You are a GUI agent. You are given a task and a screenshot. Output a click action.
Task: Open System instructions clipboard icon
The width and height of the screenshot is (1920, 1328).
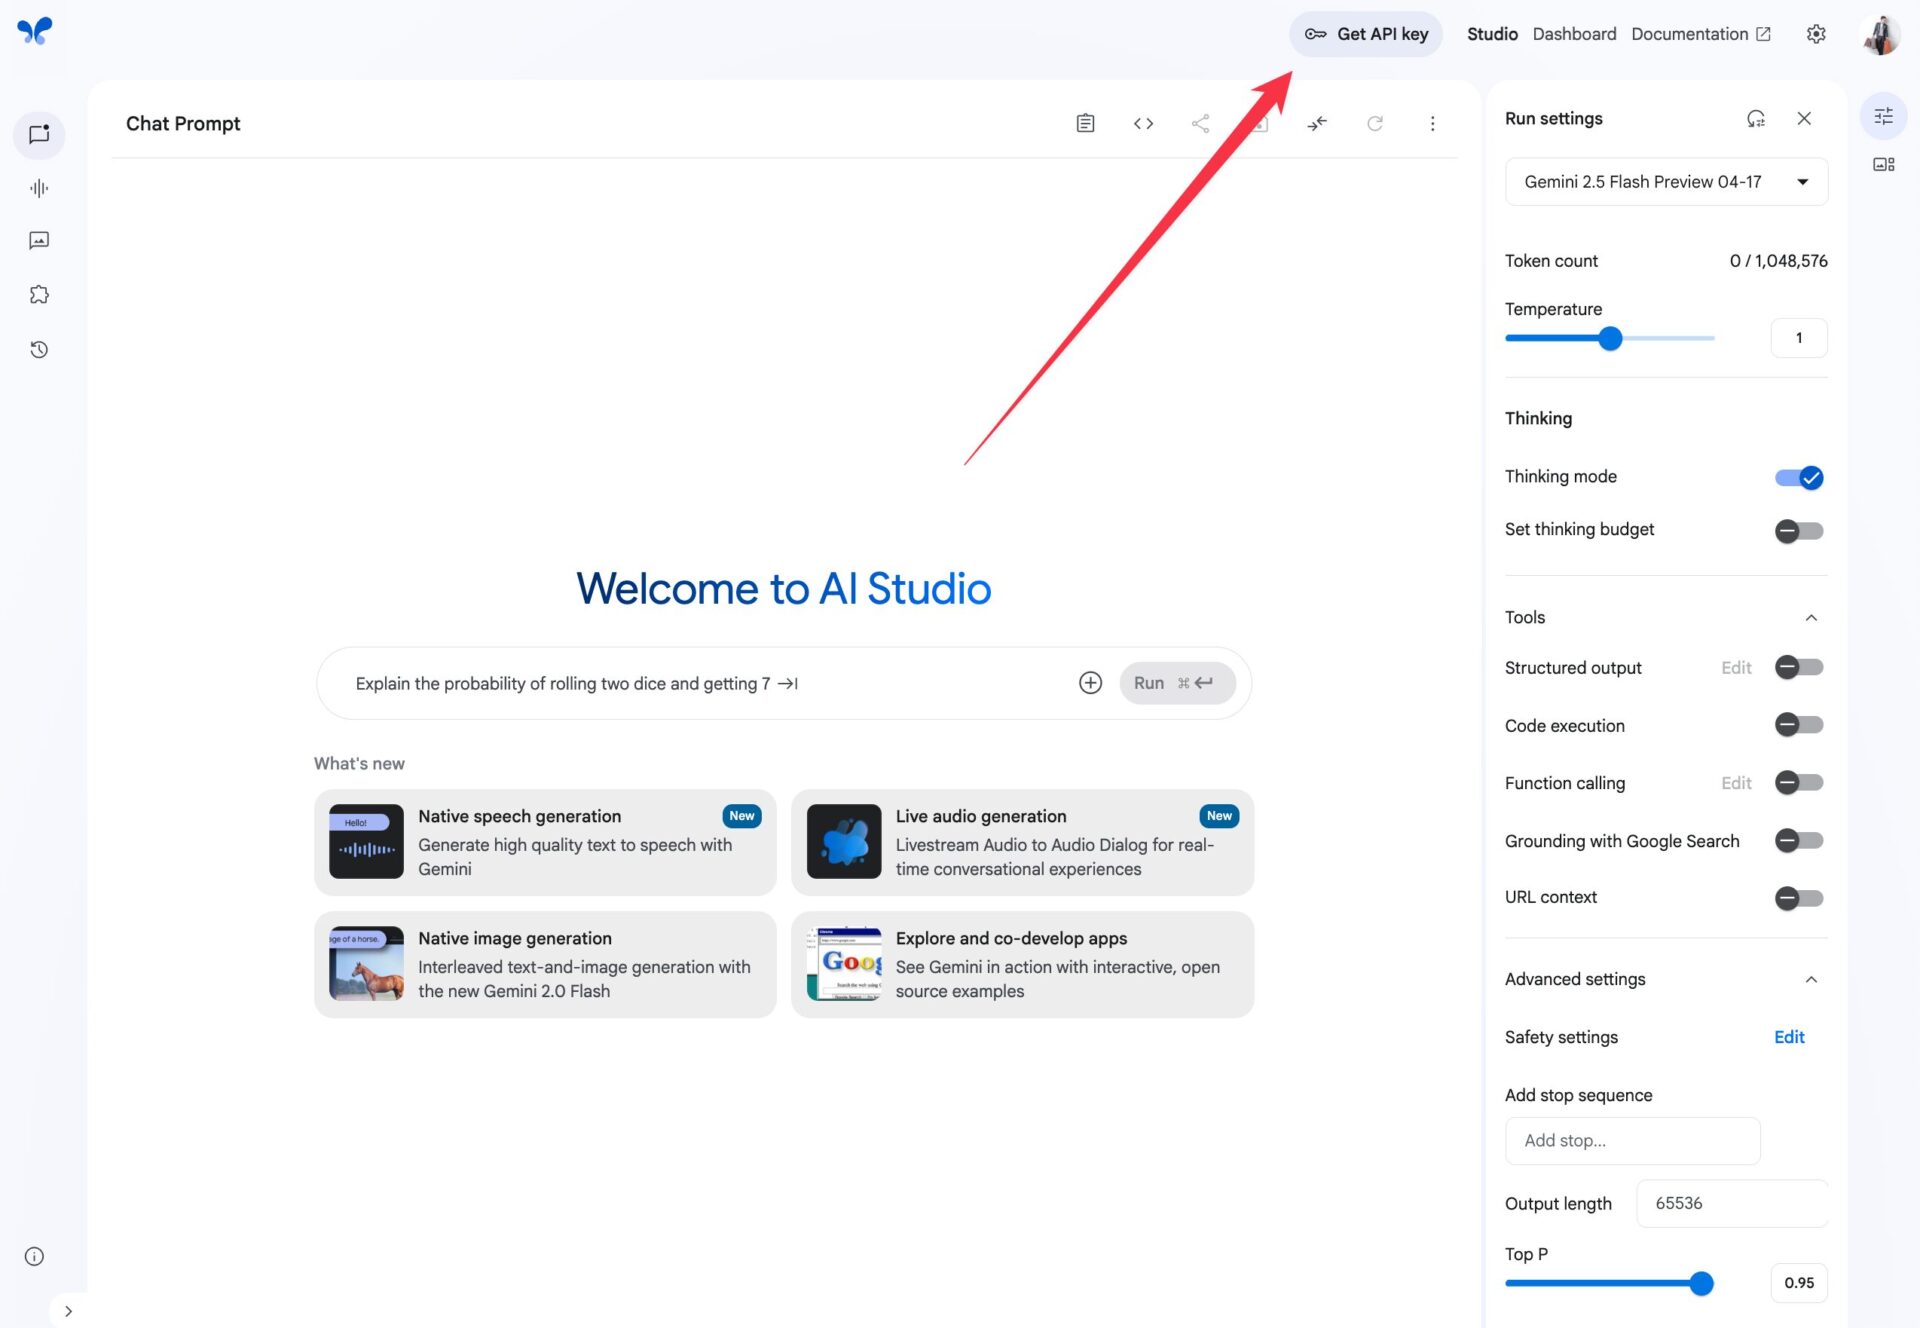click(x=1085, y=123)
